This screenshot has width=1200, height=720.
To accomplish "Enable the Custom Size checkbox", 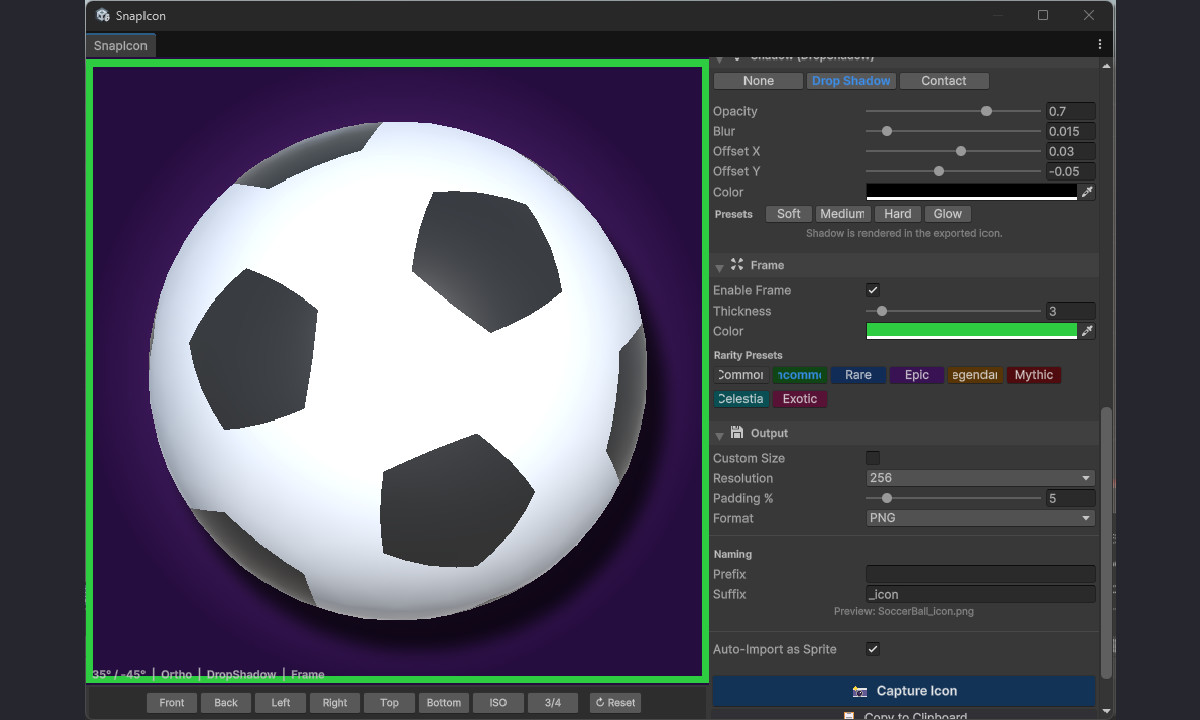I will click(x=873, y=458).
